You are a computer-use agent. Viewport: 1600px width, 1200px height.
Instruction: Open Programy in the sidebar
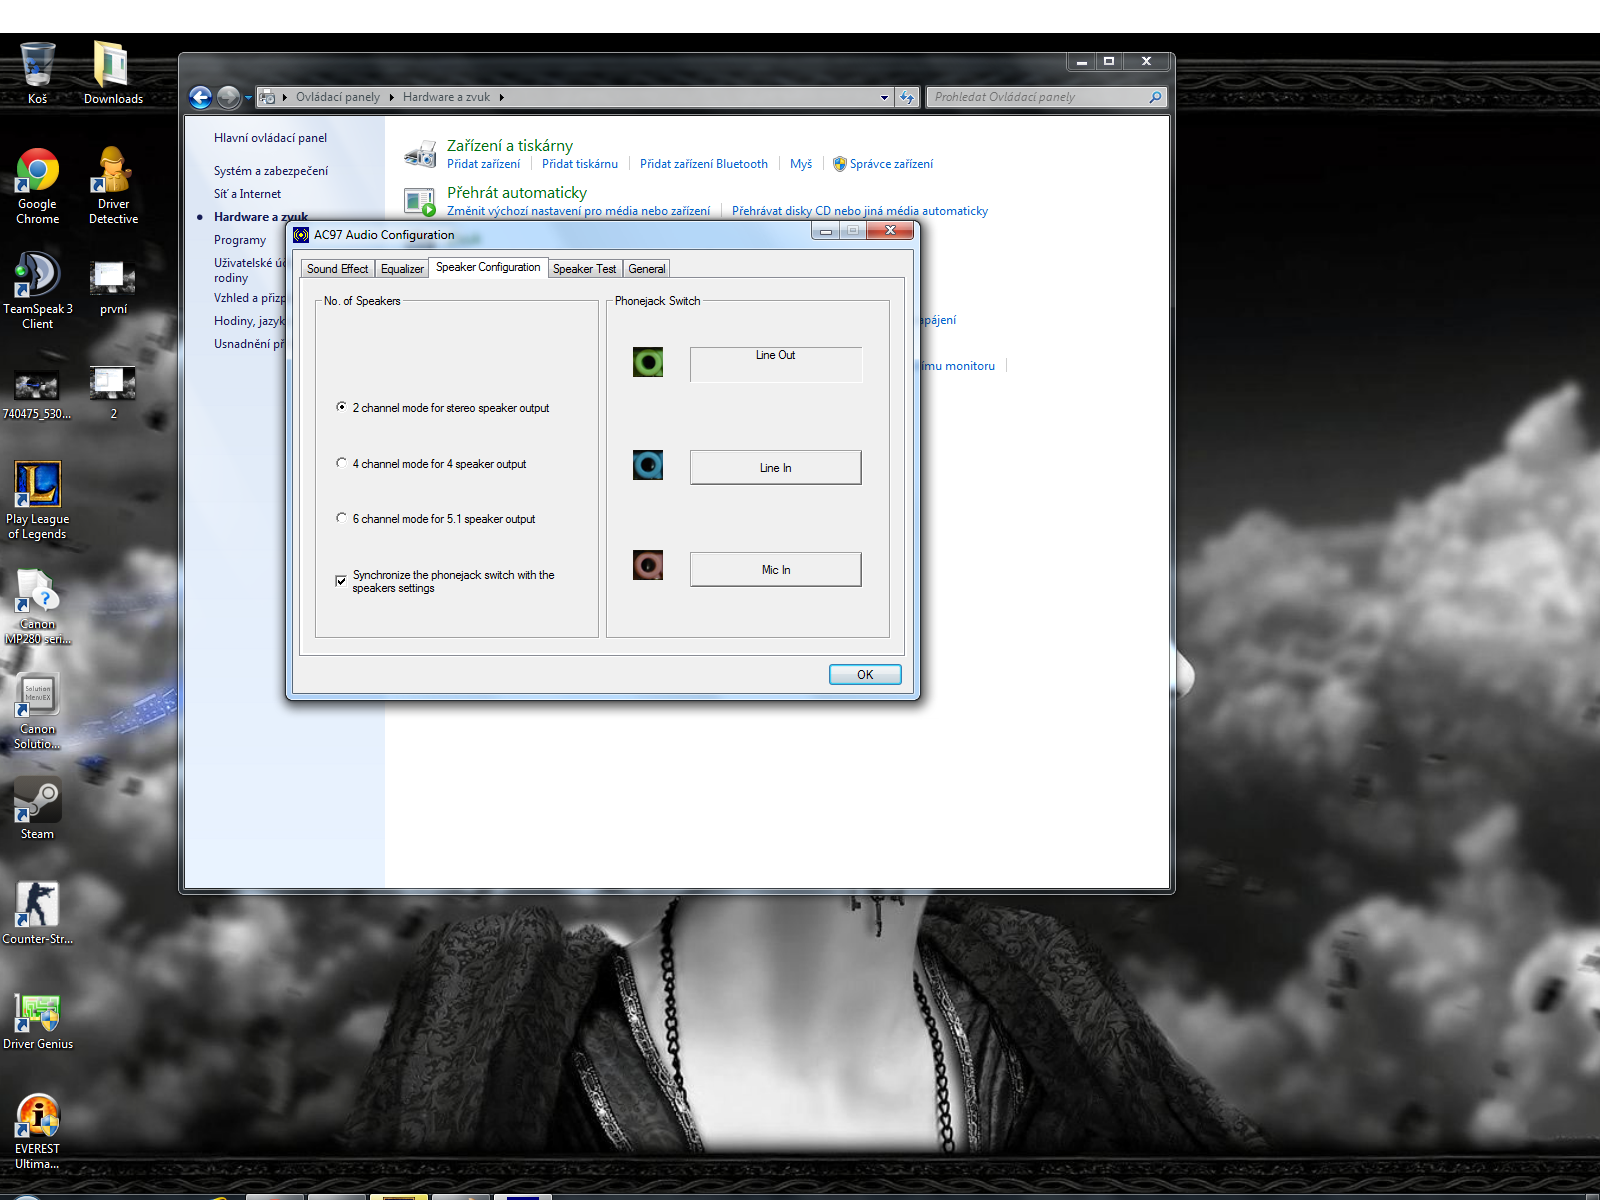click(x=240, y=240)
